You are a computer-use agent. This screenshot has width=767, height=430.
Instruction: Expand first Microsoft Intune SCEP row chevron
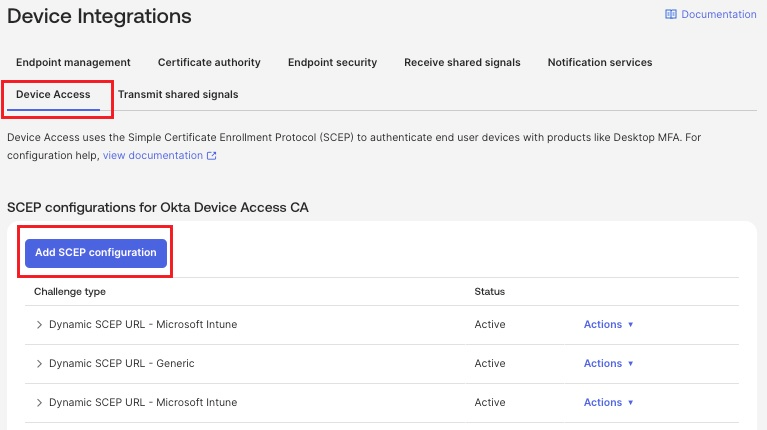(39, 325)
